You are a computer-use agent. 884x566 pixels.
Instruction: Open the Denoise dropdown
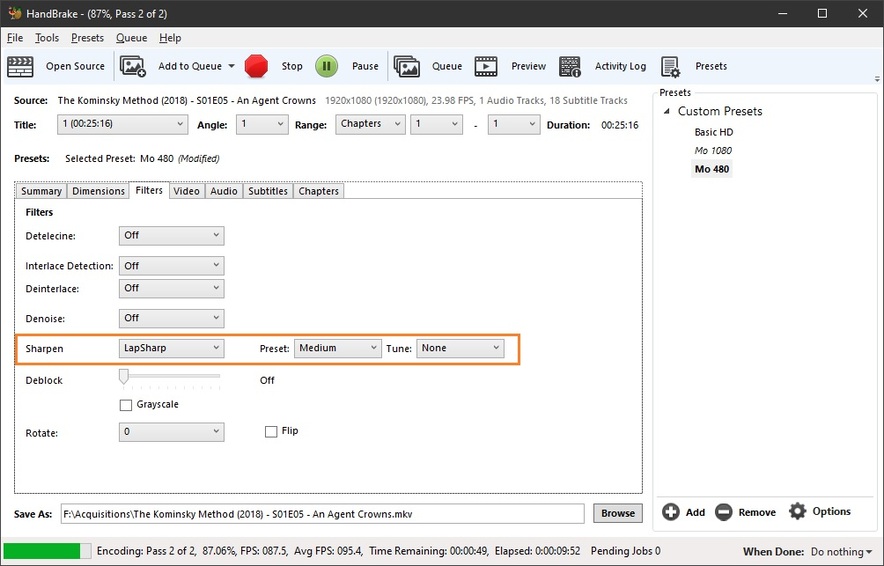click(171, 319)
